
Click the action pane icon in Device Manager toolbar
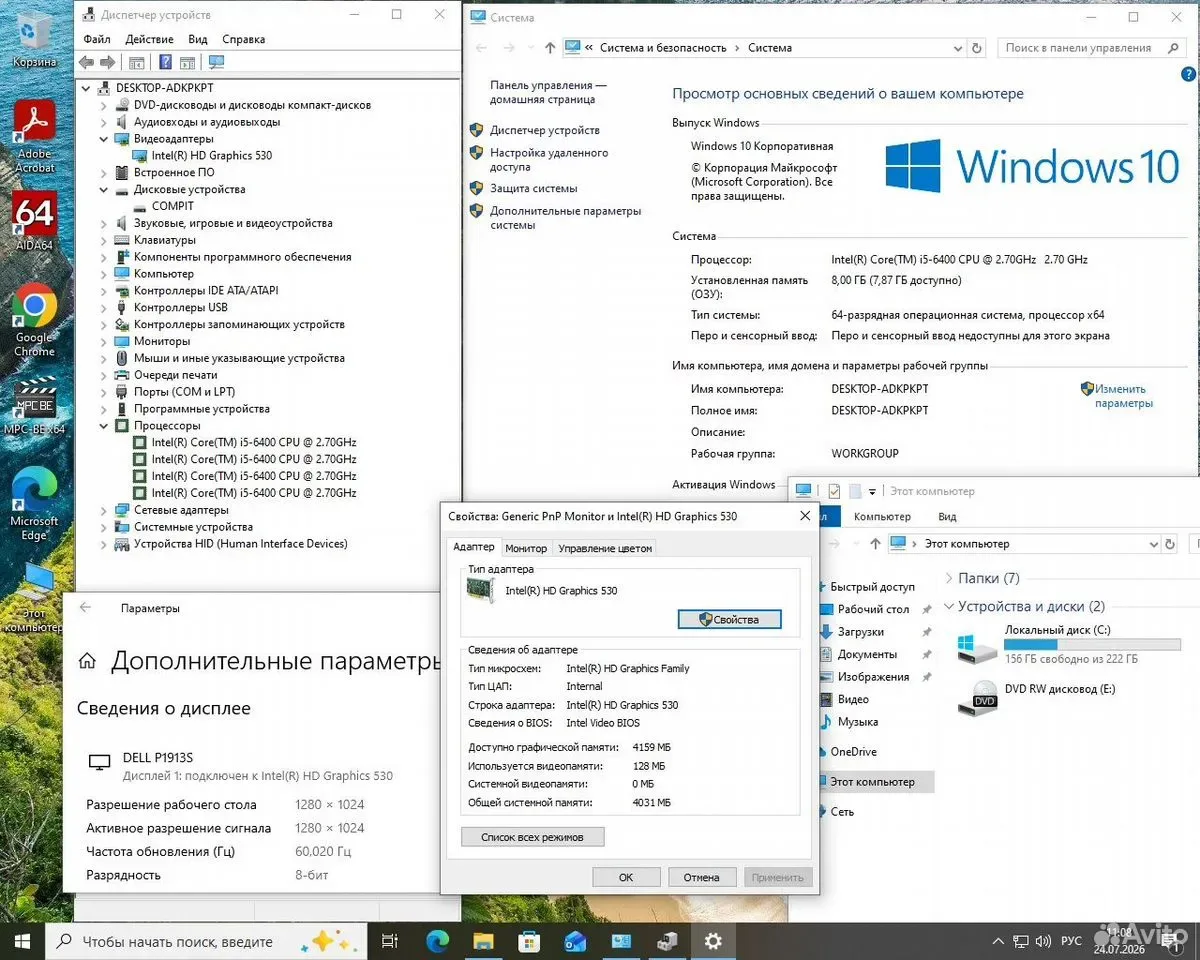(187, 62)
